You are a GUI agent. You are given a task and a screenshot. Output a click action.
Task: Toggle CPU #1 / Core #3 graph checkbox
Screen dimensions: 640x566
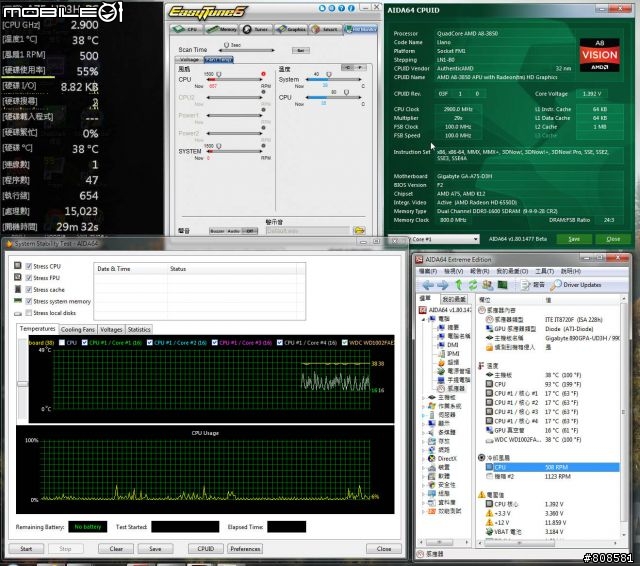215,343
